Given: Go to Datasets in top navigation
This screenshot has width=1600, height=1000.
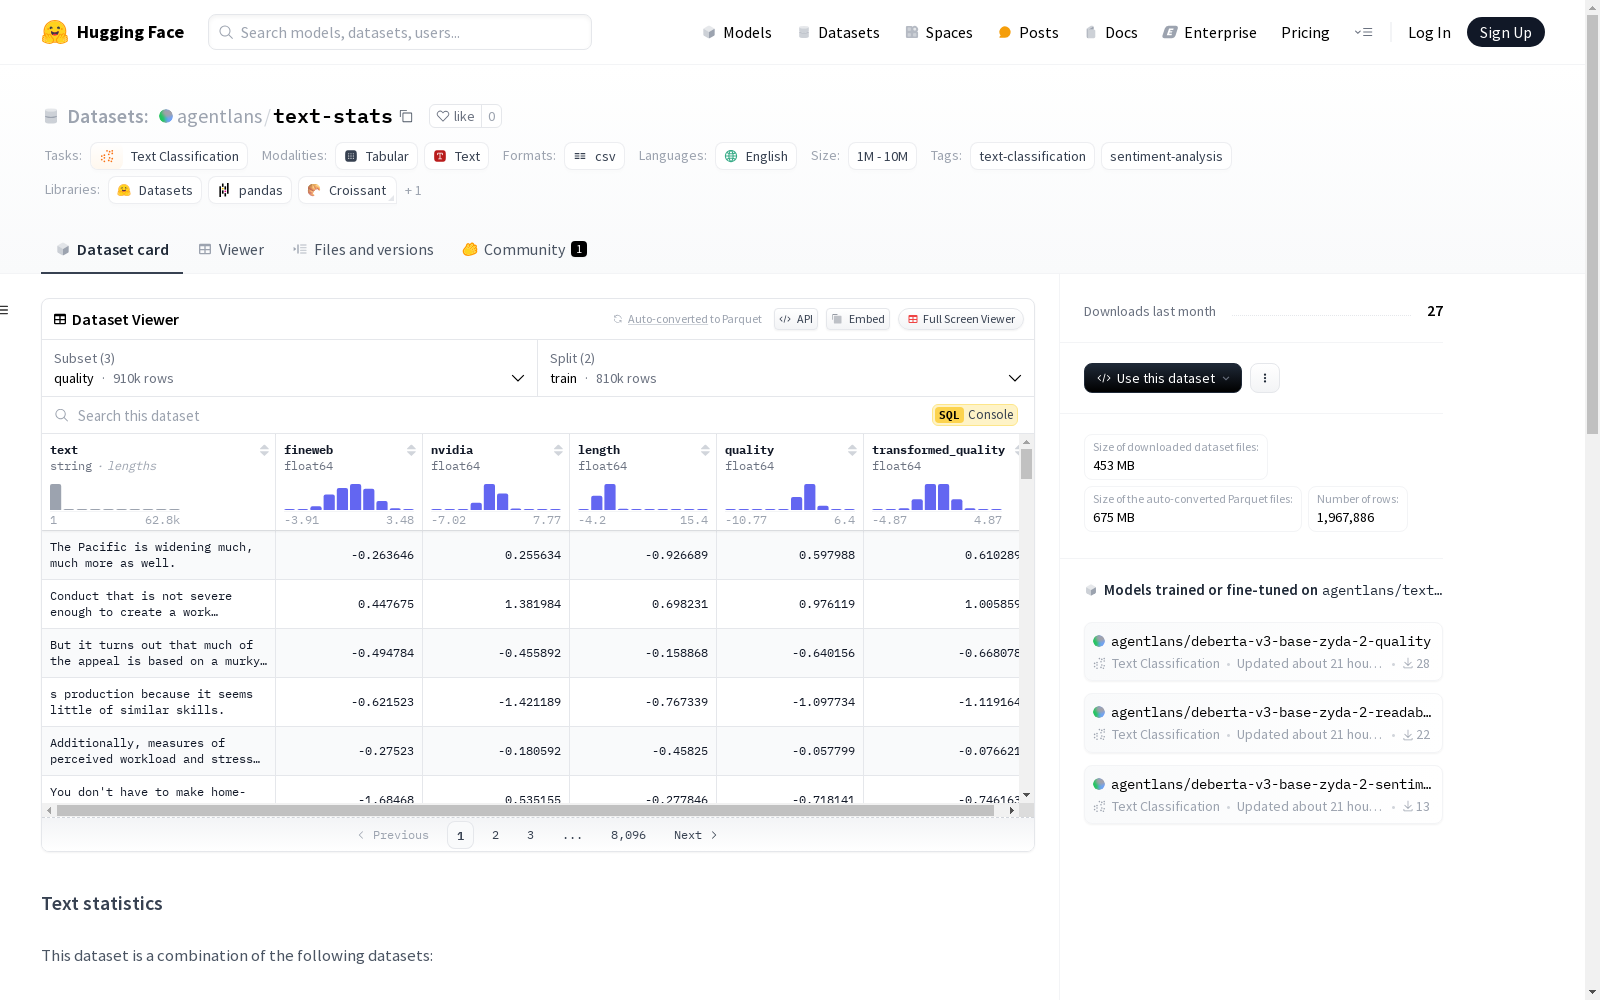Looking at the screenshot, I should (838, 32).
